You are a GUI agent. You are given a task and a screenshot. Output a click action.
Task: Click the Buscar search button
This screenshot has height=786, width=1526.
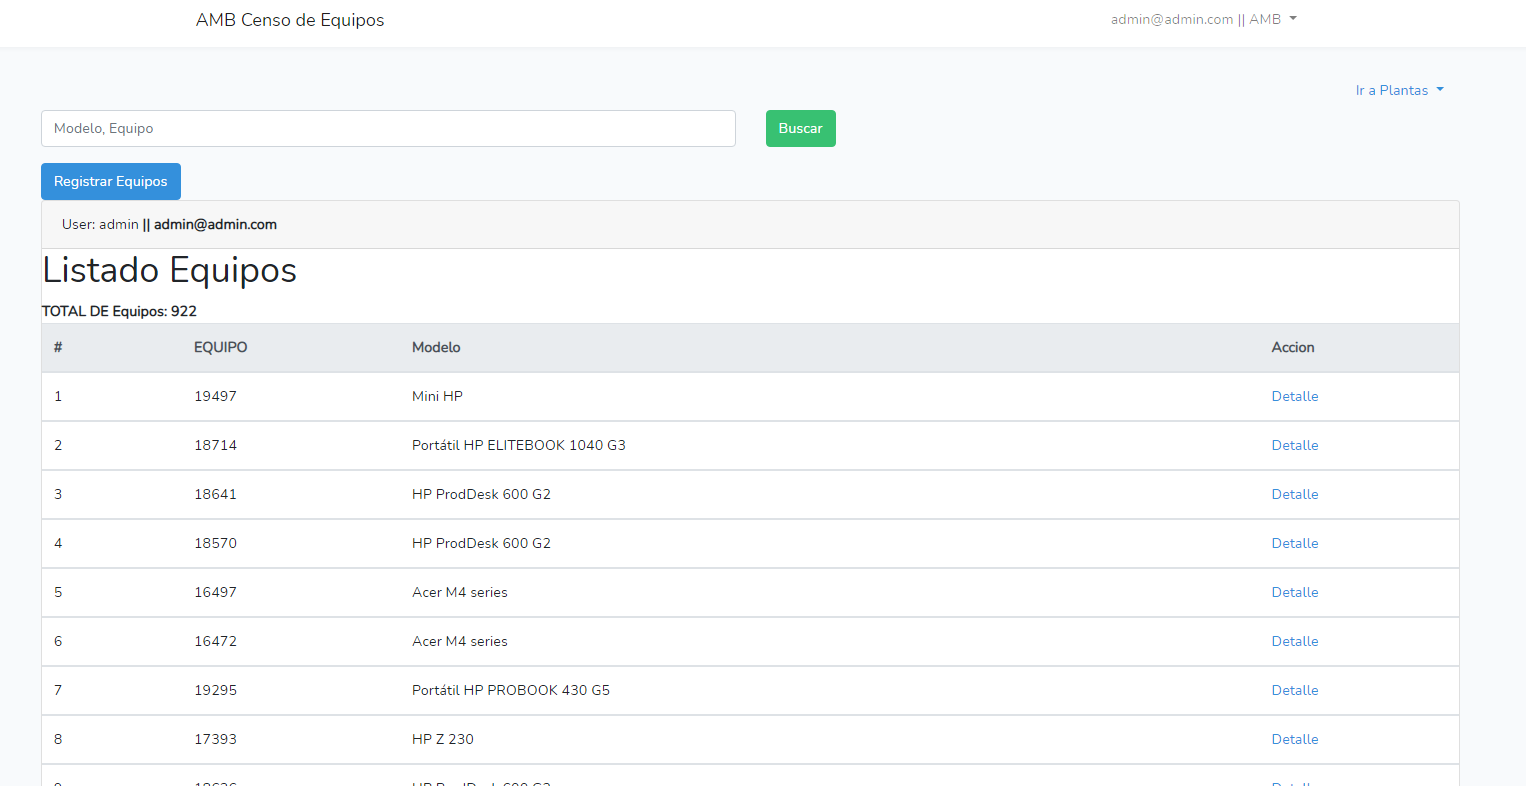800,128
